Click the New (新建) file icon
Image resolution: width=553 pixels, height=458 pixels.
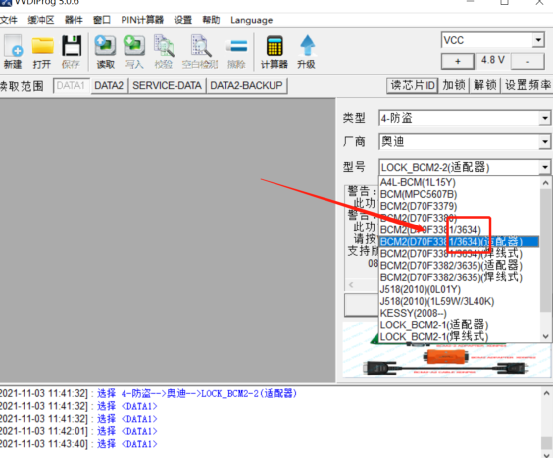pos(13,51)
